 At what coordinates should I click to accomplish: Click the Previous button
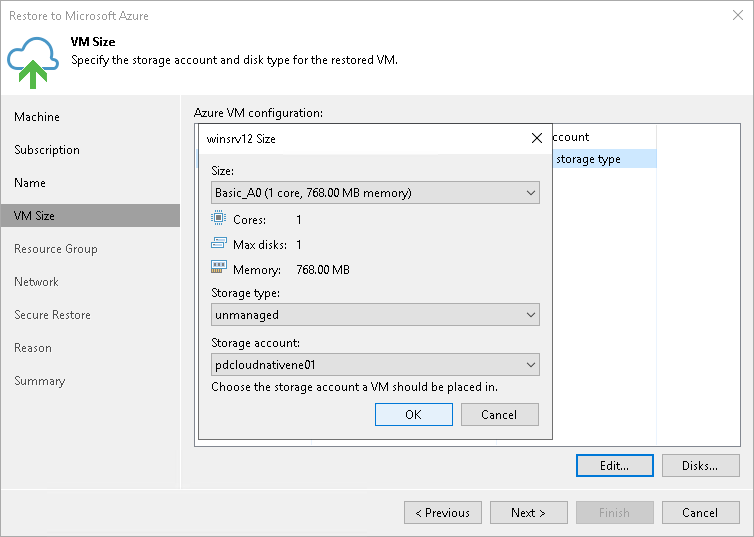tap(443, 512)
